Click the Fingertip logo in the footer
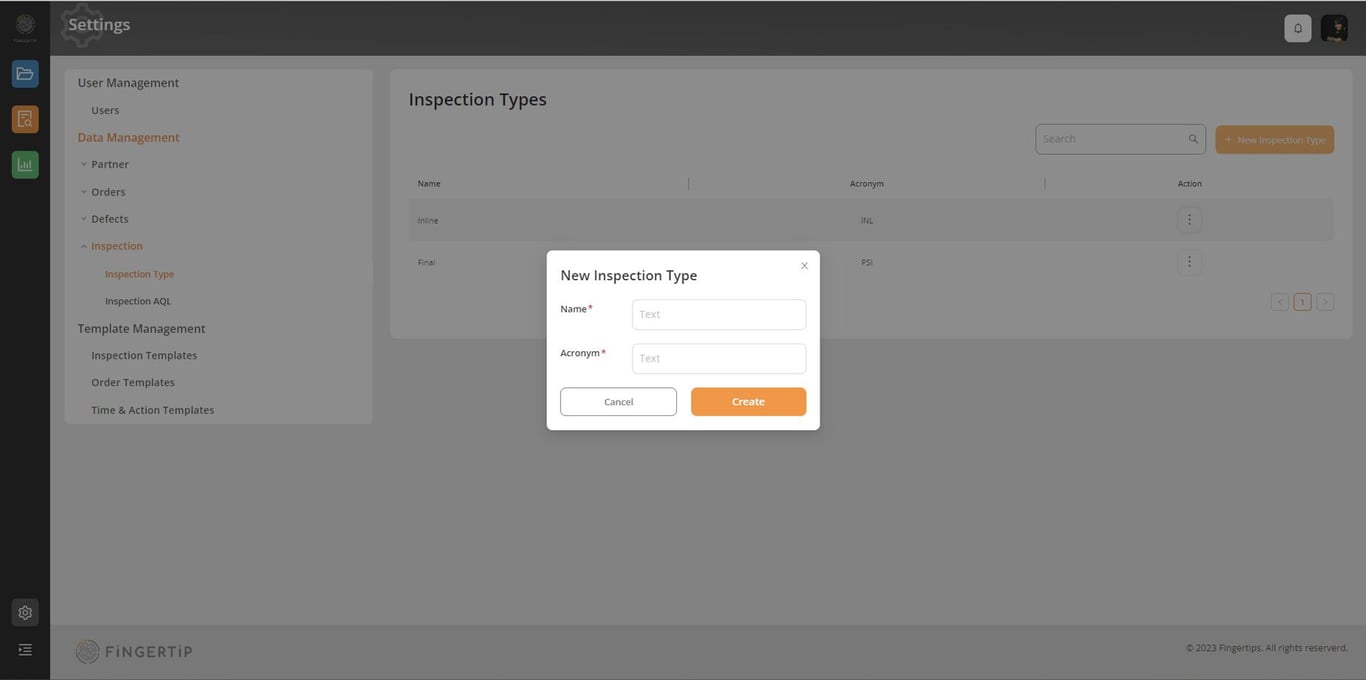Screen dimensions: 1366x680 [x=133, y=651]
